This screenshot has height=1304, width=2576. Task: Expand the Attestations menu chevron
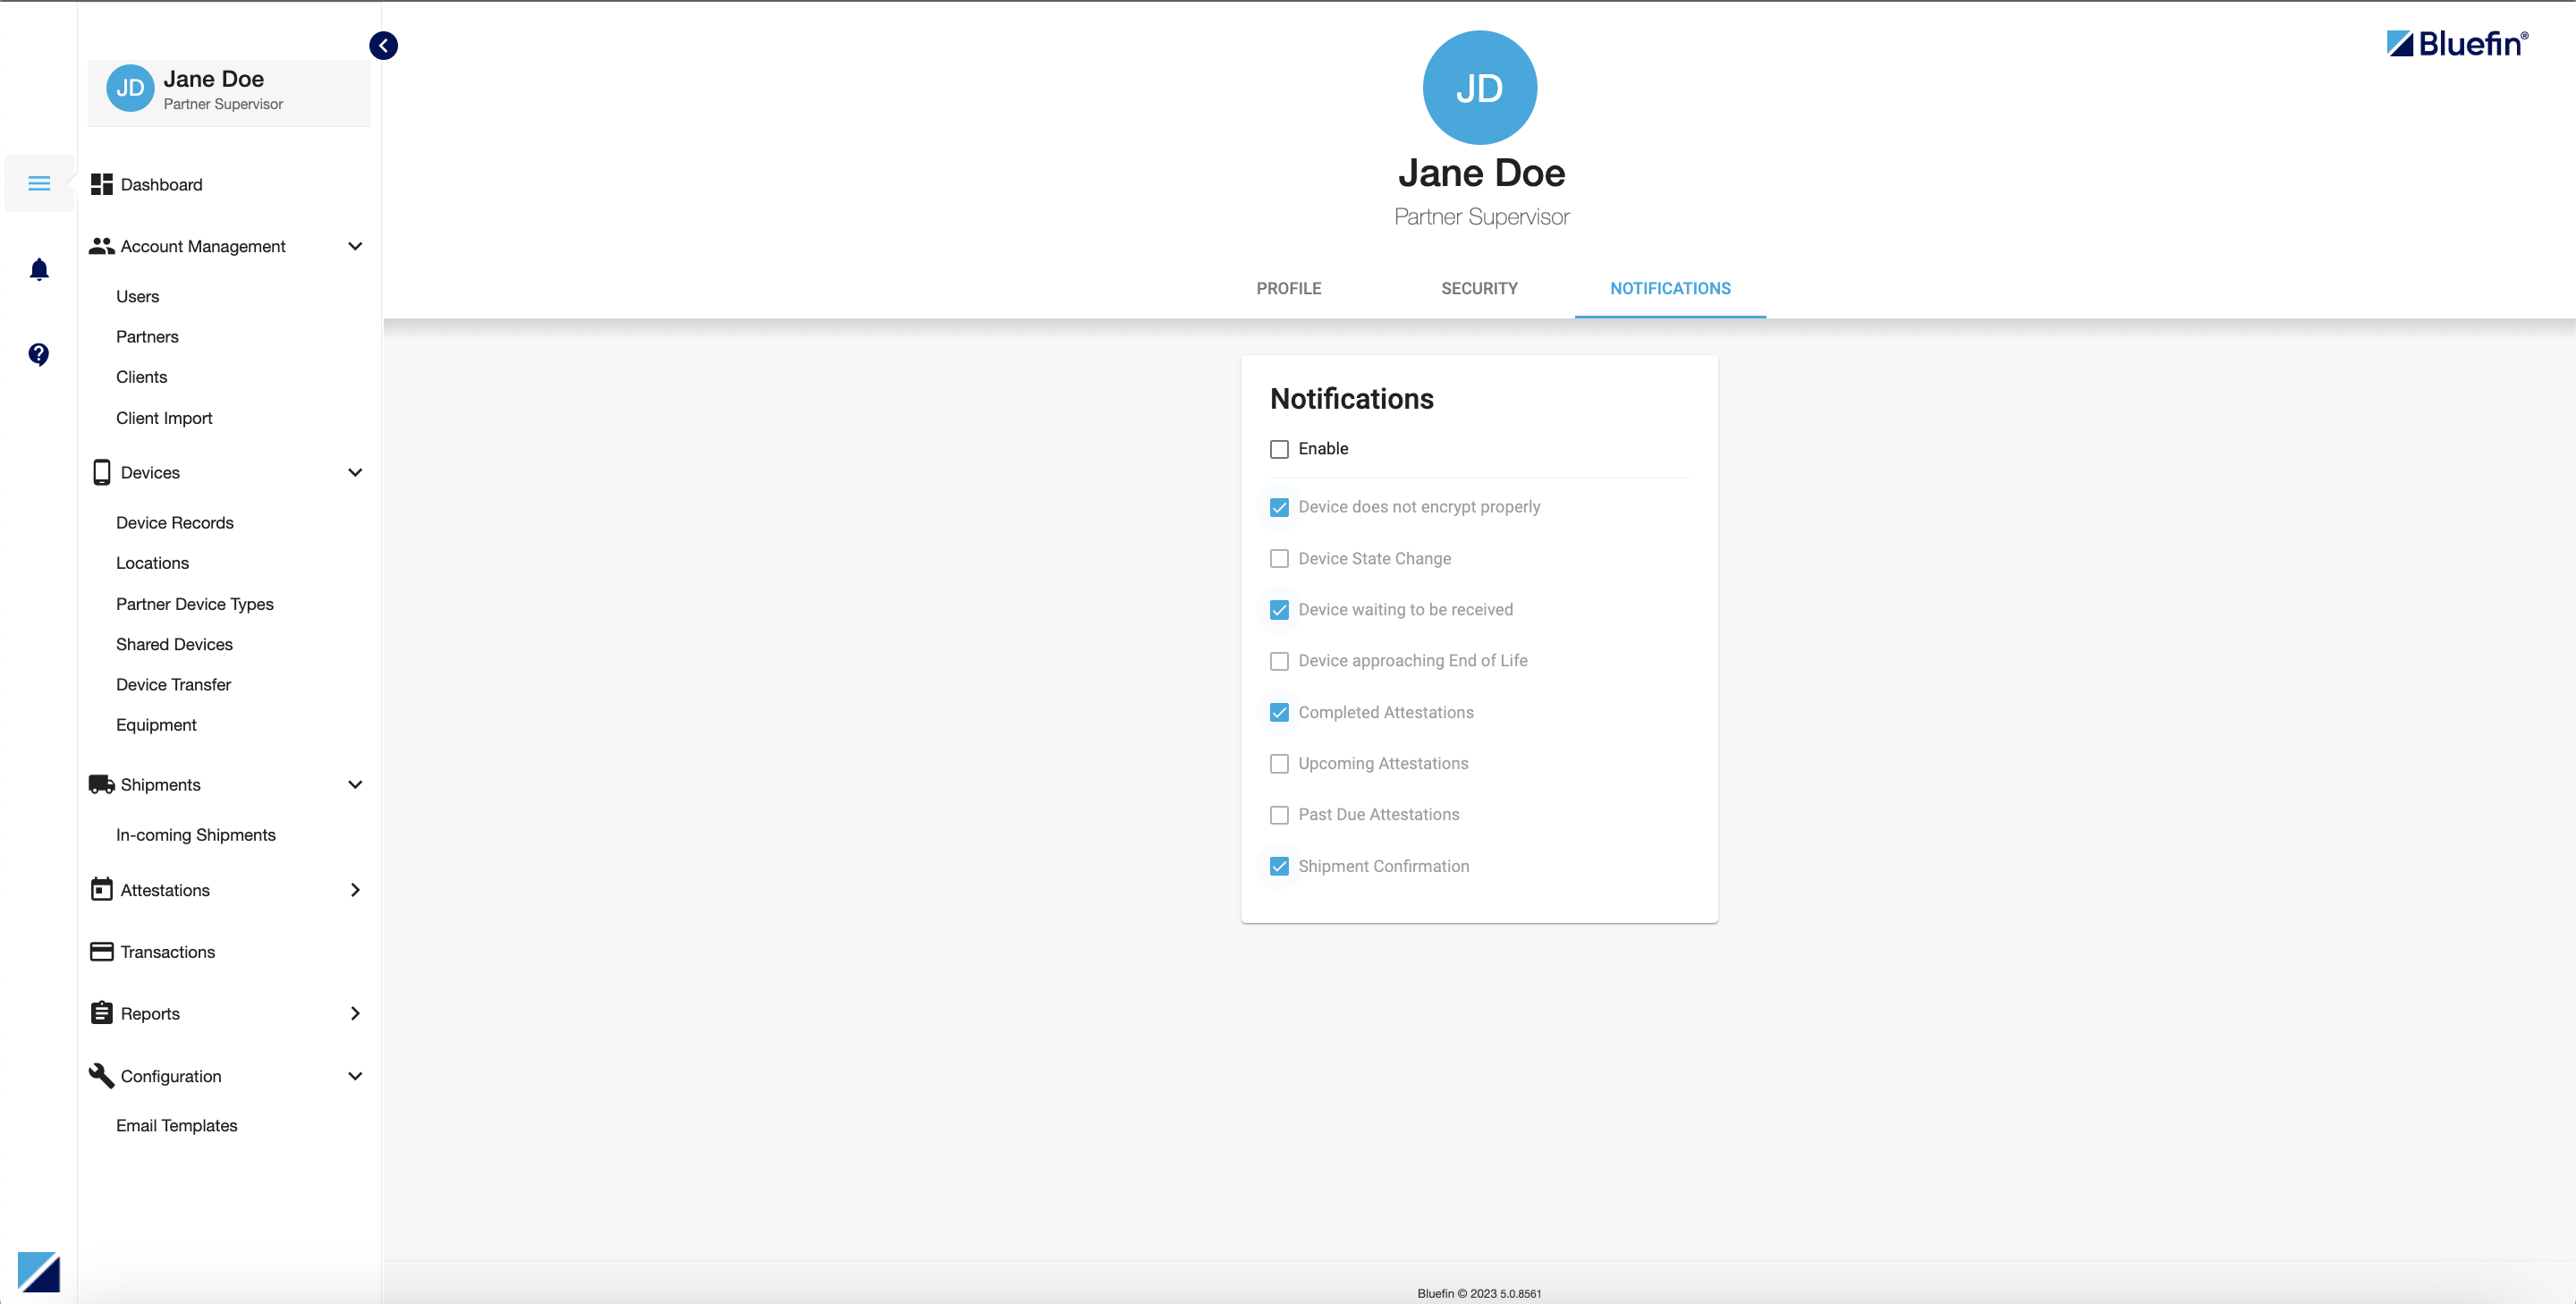coord(355,889)
